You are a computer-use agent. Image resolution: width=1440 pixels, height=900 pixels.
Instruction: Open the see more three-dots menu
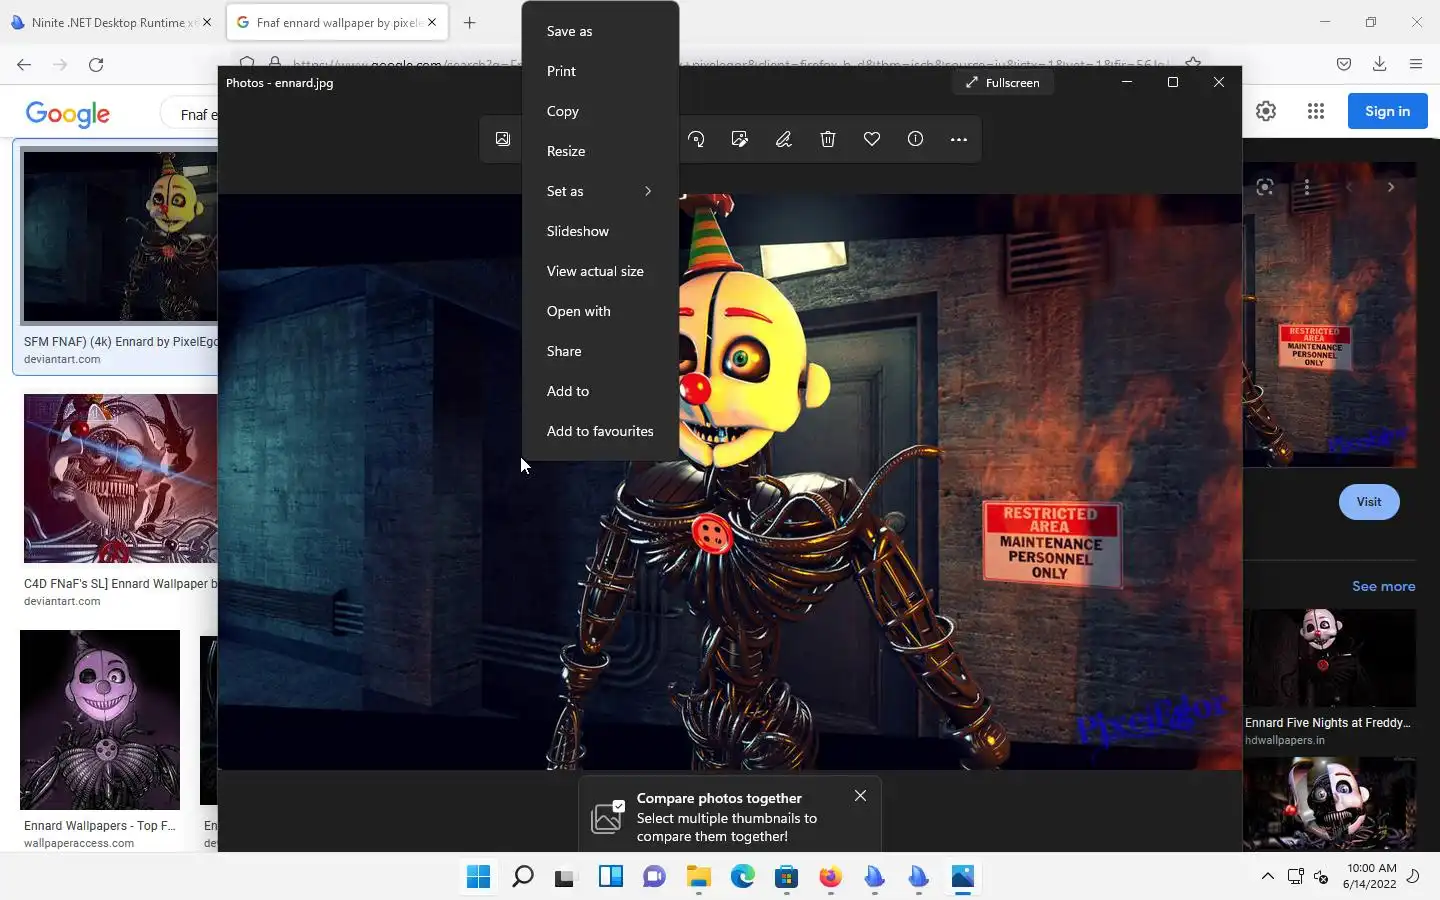pyautogui.click(x=959, y=140)
